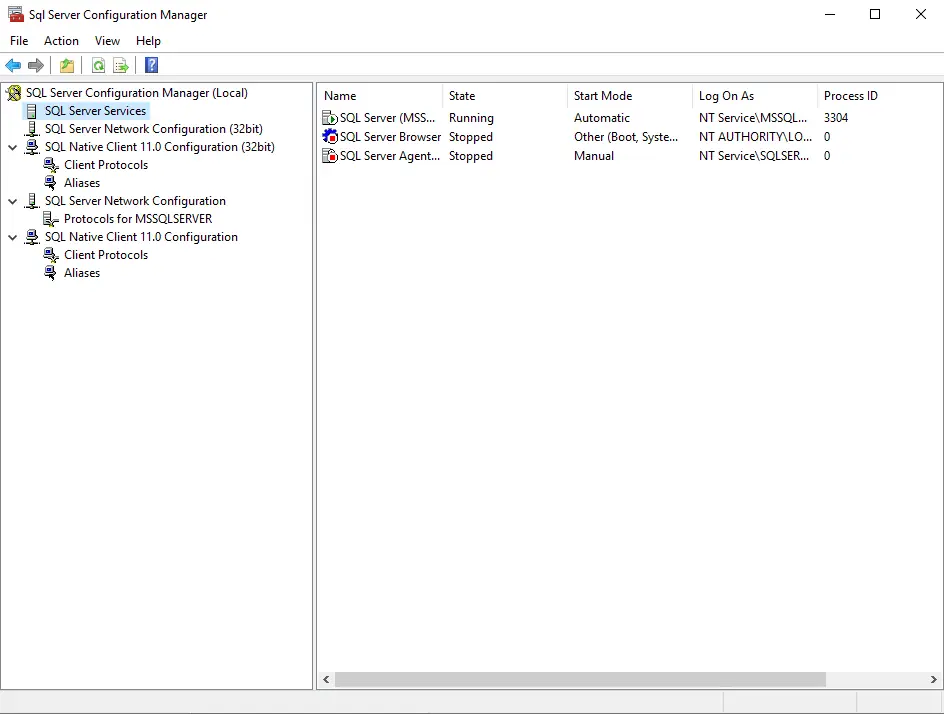This screenshot has height=714, width=944.
Task: Select SQL Server Network Configuration (32bit) label
Action: pos(154,129)
